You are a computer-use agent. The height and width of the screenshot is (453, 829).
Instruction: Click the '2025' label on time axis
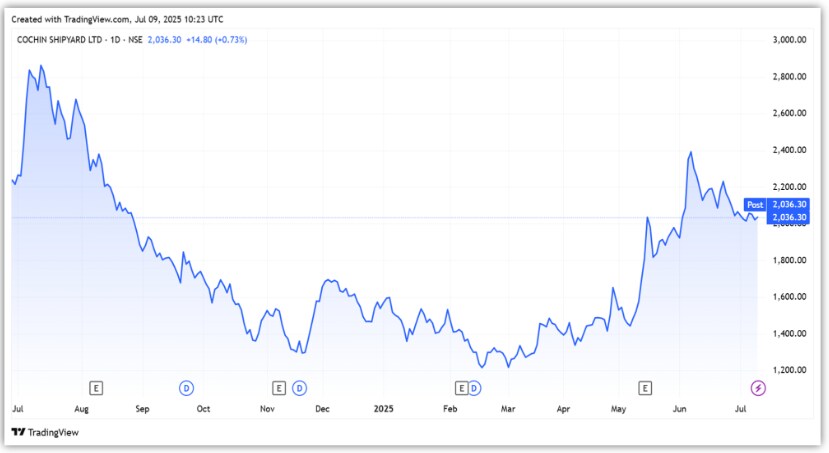point(385,409)
